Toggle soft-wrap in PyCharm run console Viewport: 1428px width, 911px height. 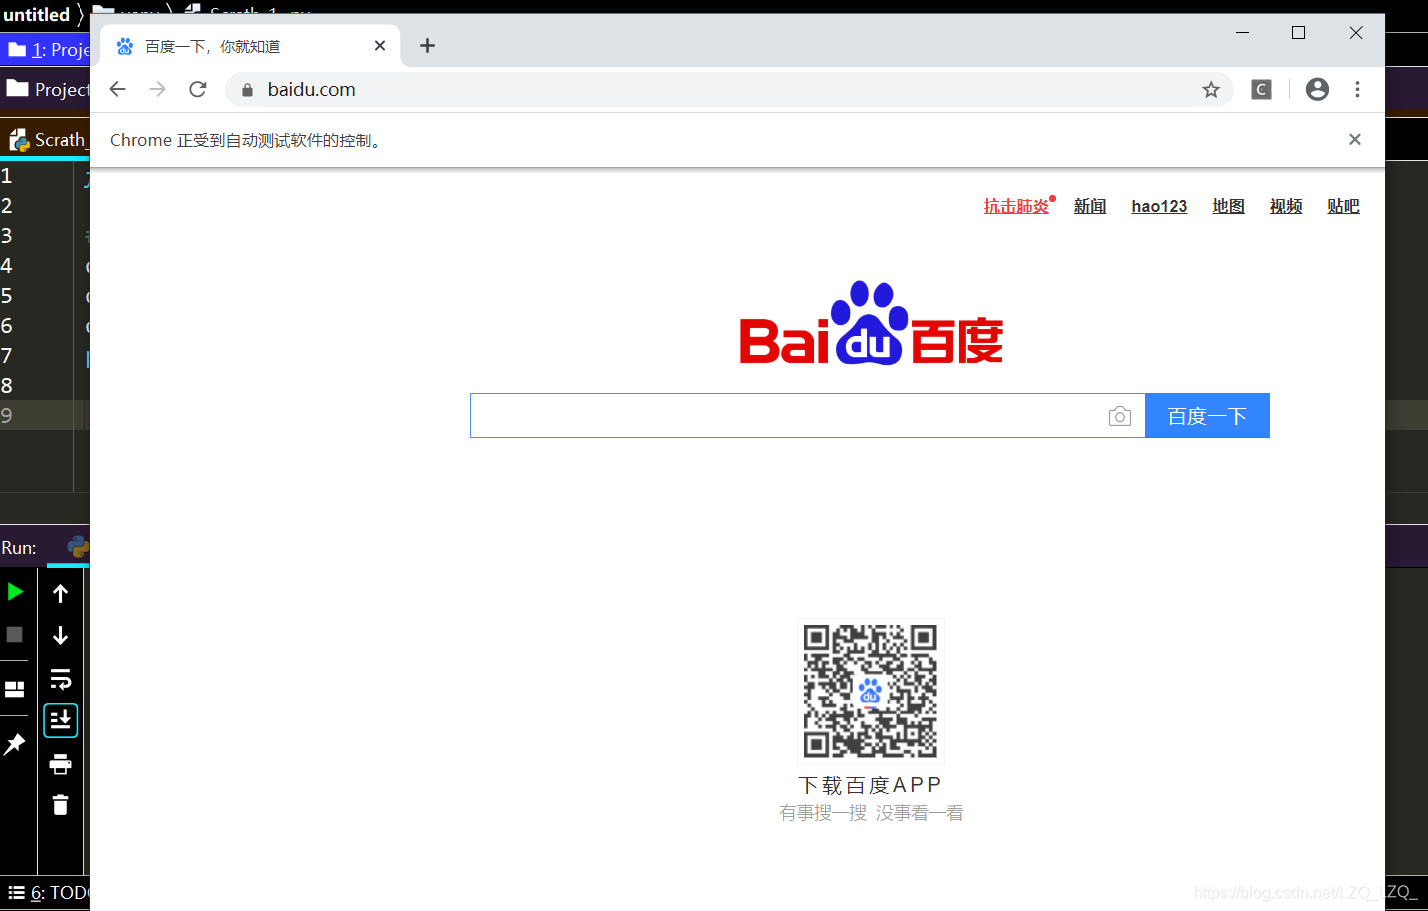[60, 680]
